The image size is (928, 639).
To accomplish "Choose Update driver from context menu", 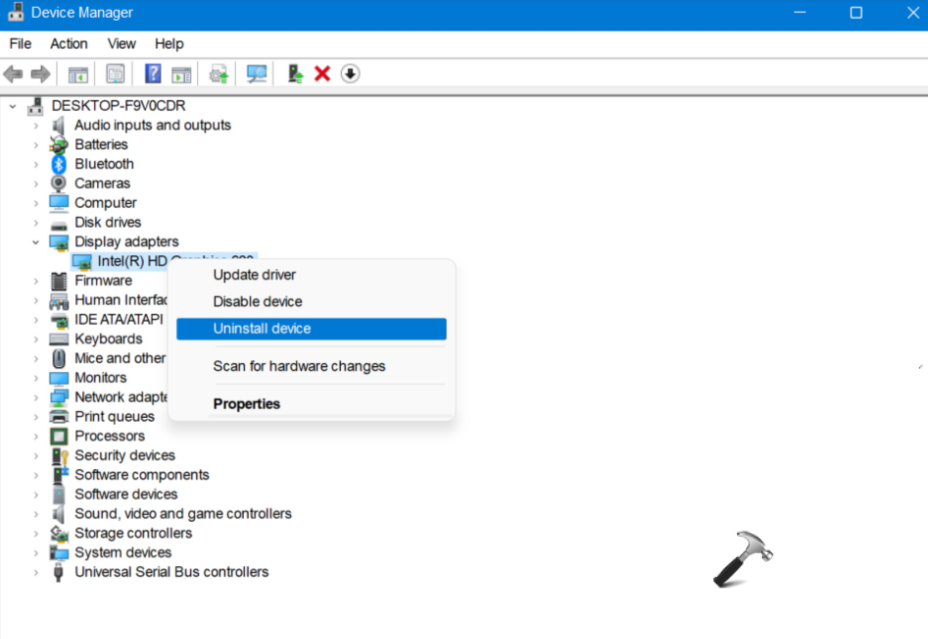I will [x=311, y=275].
